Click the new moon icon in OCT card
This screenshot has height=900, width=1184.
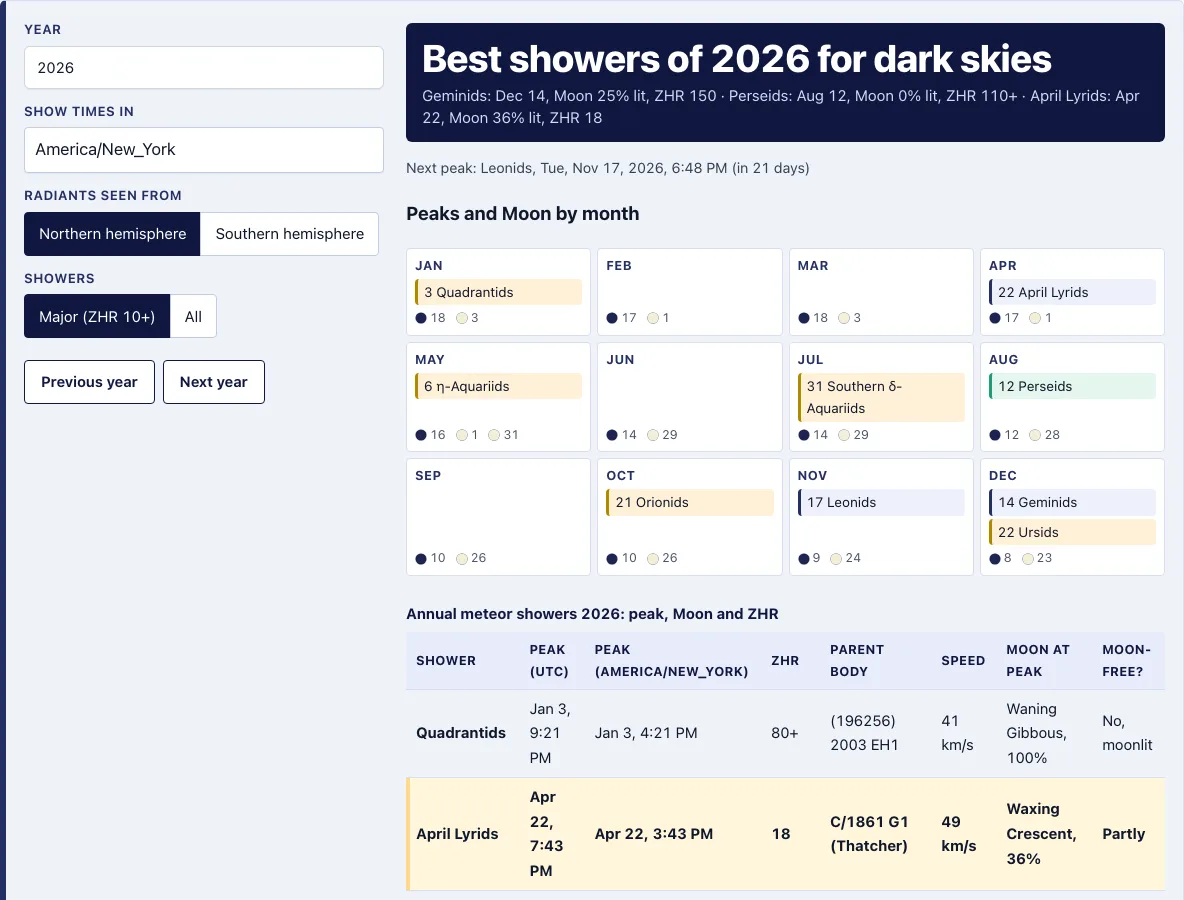click(612, 559)
